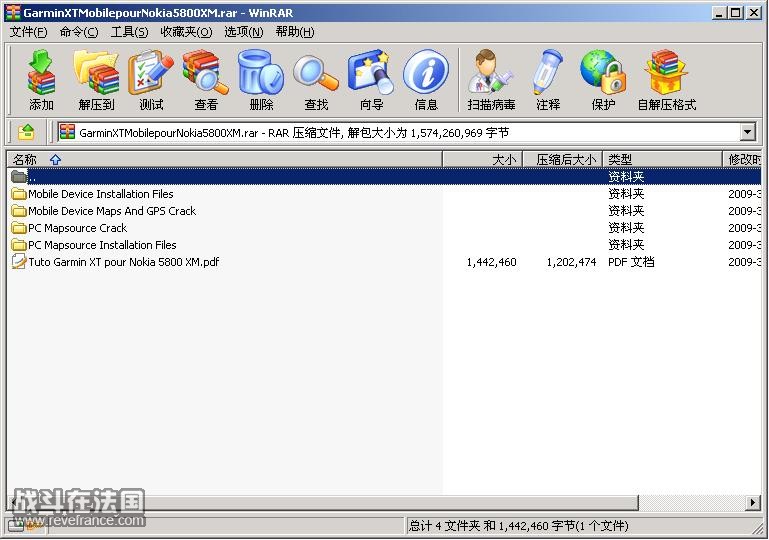Click the PDF 文档 type cell
Image resolution: width=769 pixels, height=540 pixels.
pos(631,262)
